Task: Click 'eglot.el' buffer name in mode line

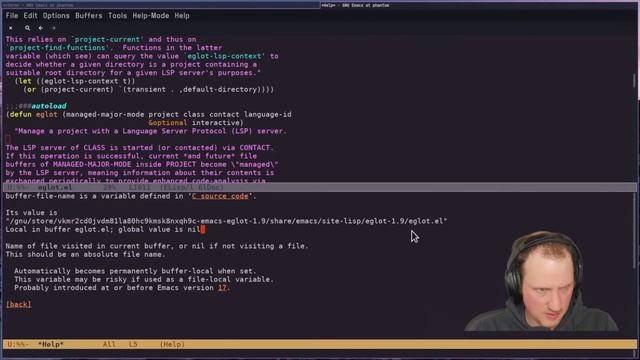Action: [55, 187]
